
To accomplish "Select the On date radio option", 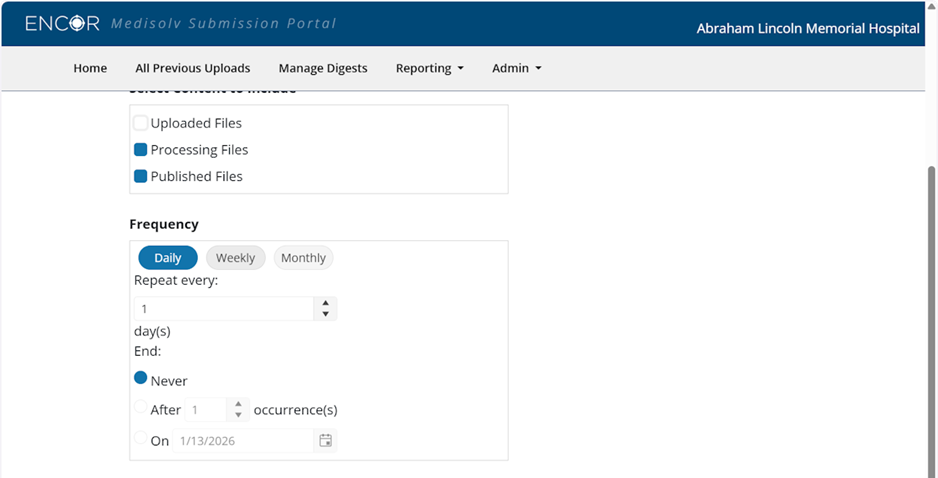I will coord(141,437).
